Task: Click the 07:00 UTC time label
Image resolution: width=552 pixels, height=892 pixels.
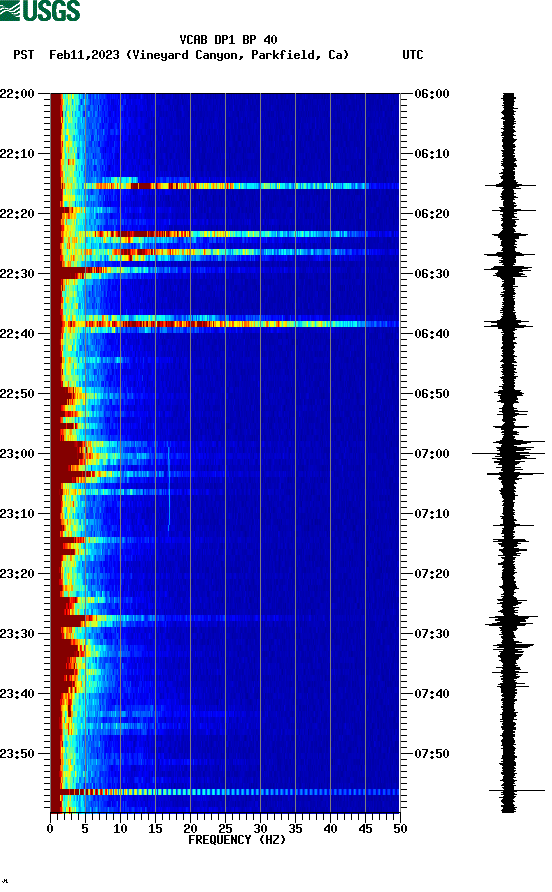Action: click(x=432, y=454)
